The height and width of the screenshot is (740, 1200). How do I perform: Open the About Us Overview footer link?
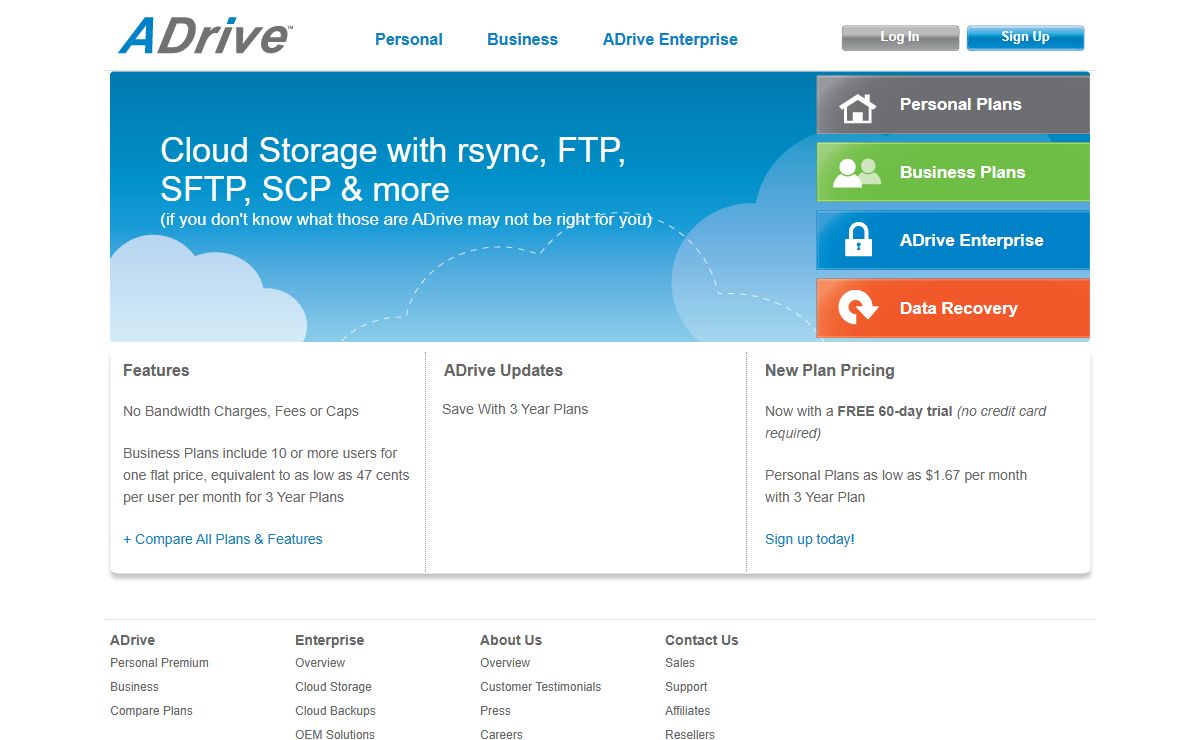click(x=505, y=663)
